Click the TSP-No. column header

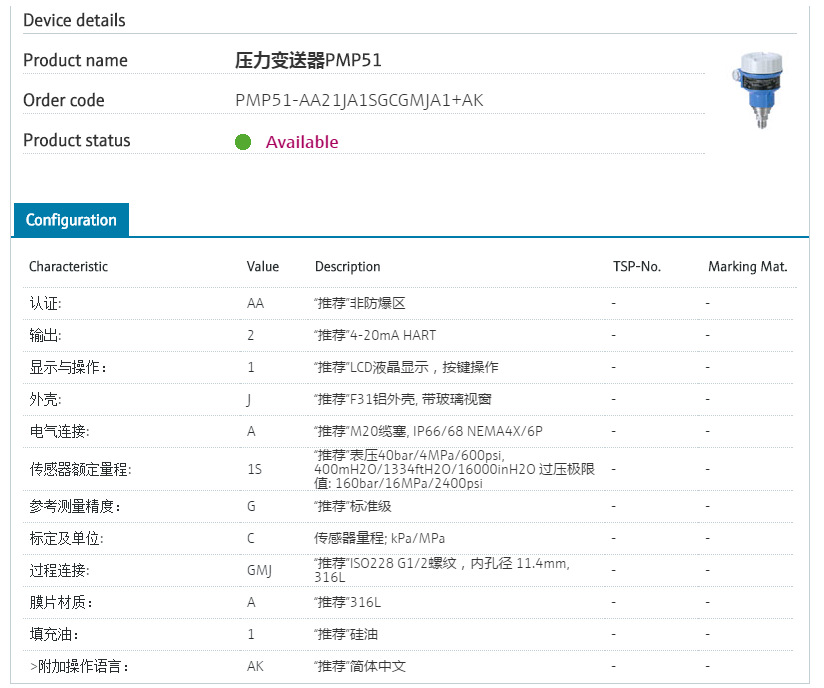pos(636,266)
